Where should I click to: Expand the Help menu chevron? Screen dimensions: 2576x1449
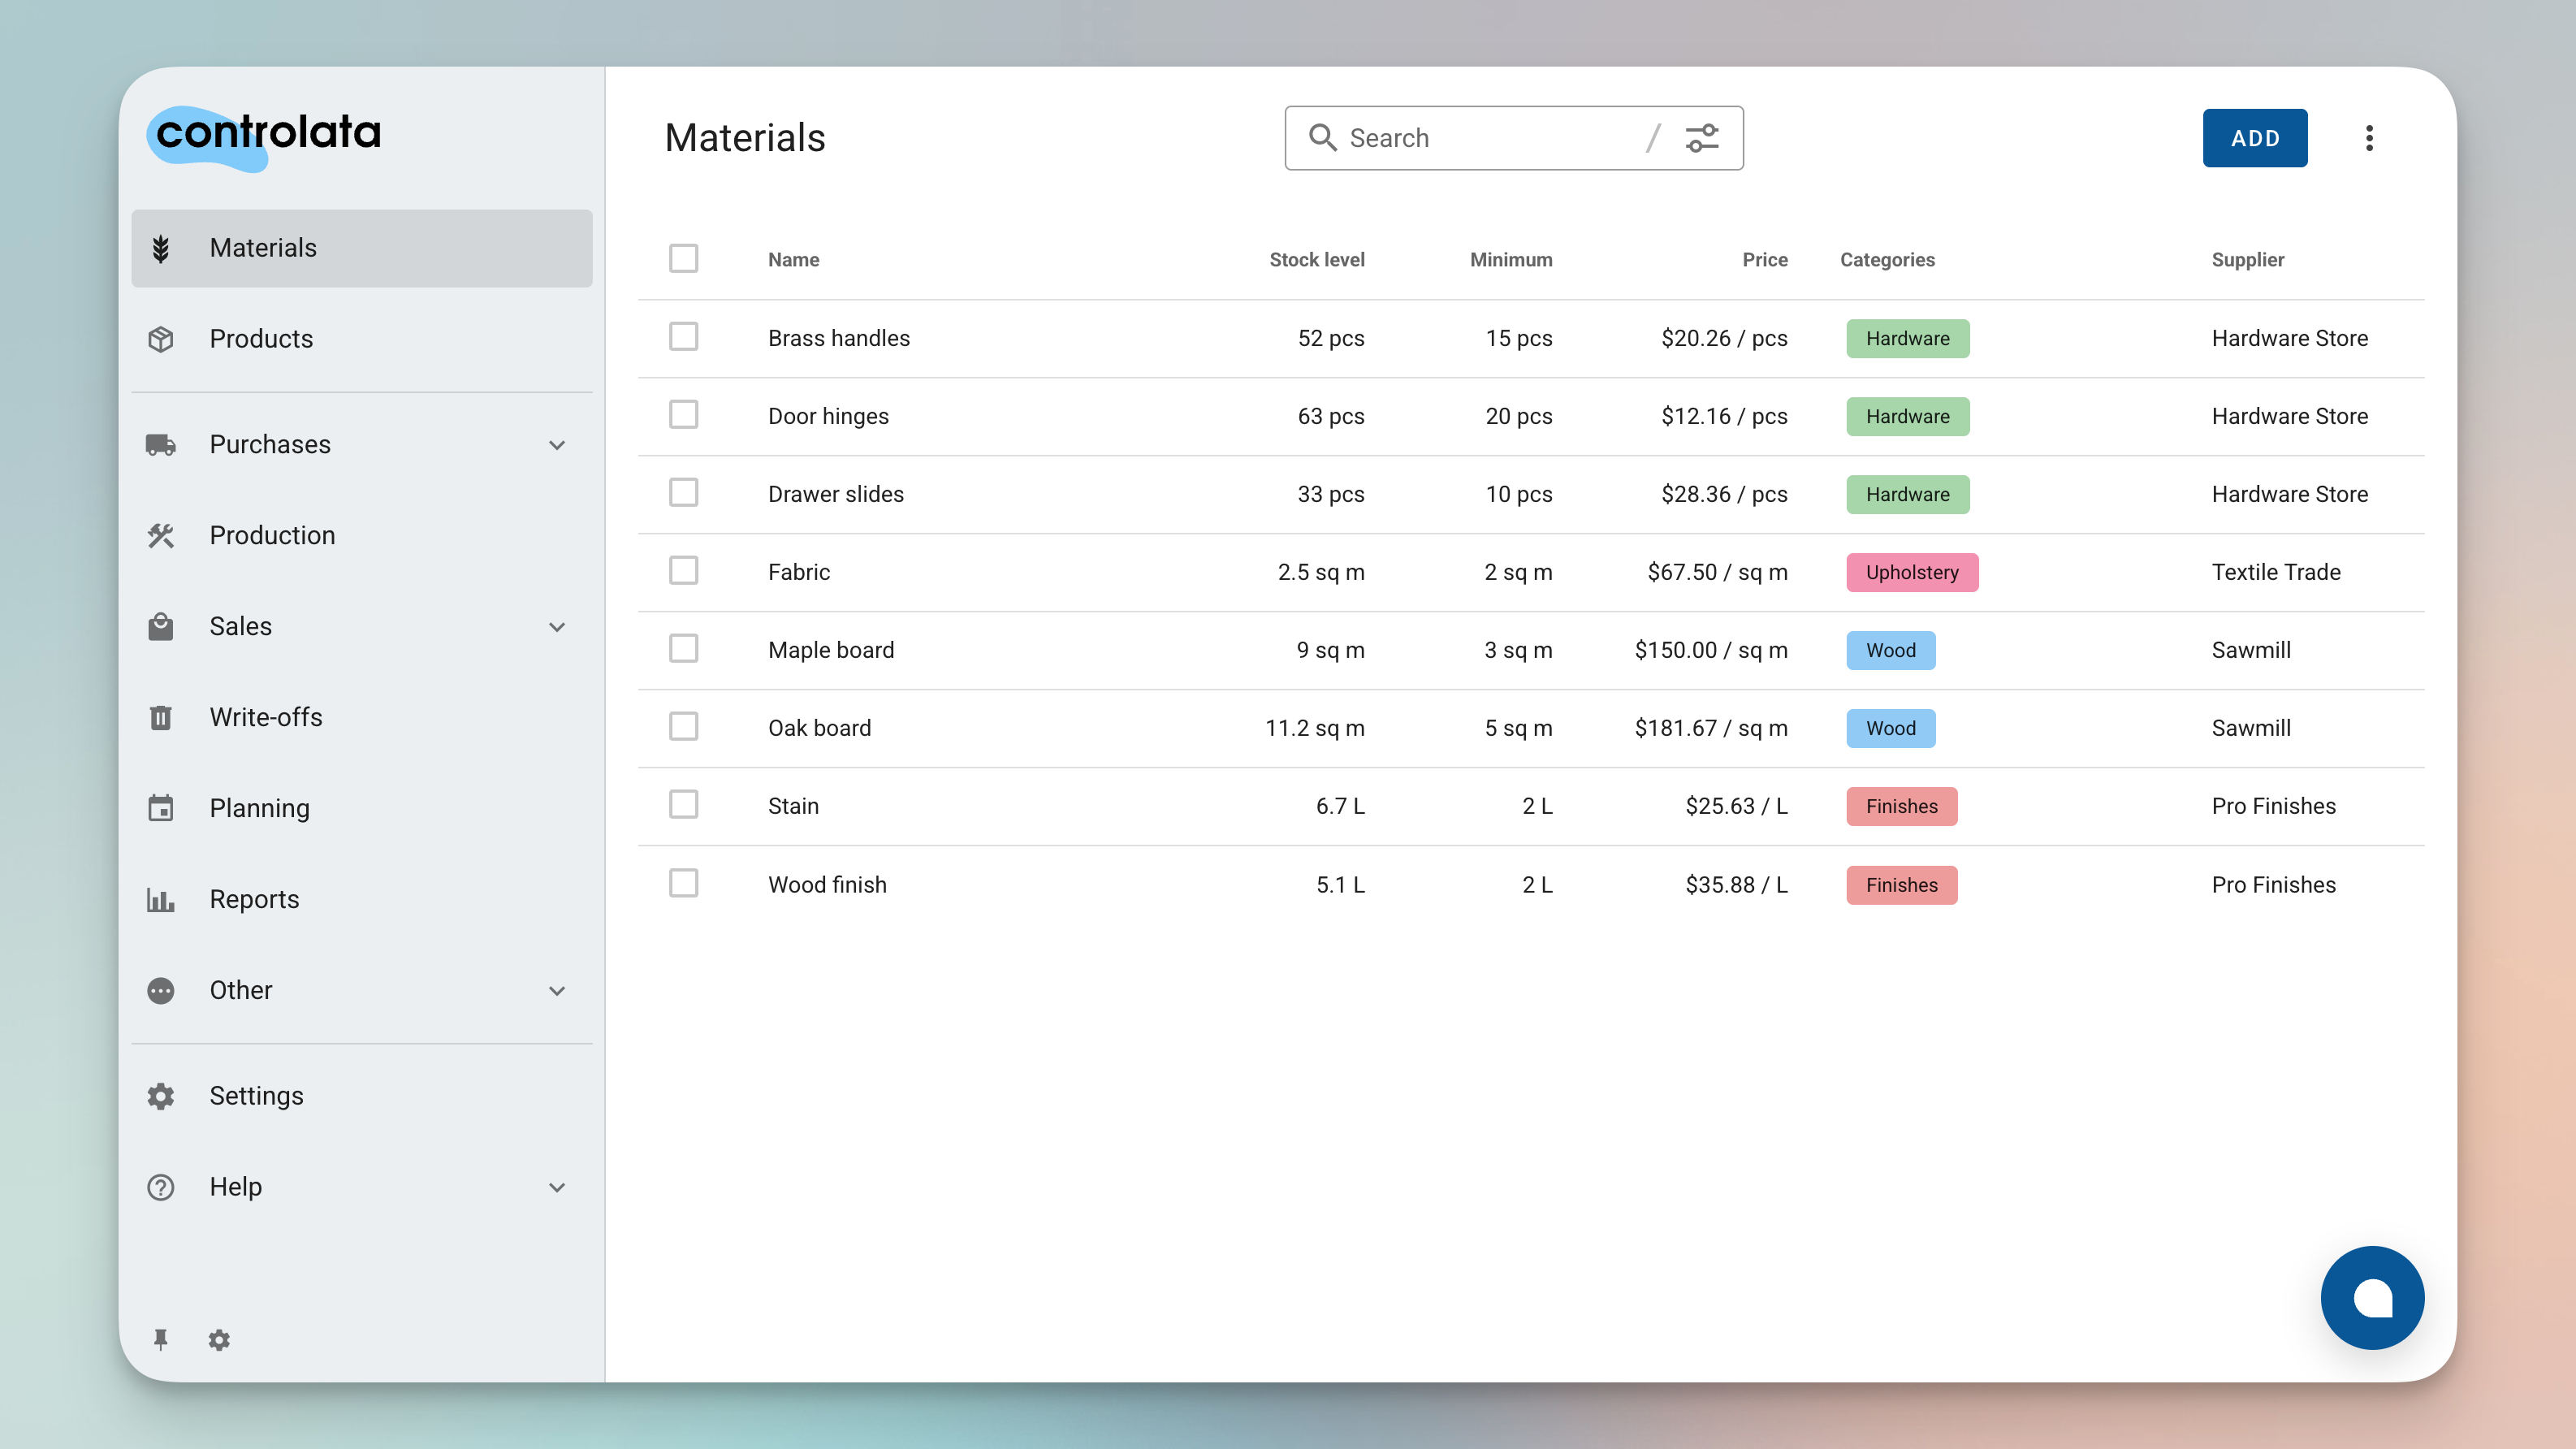pyautogui.click(x=557, y=1187)
